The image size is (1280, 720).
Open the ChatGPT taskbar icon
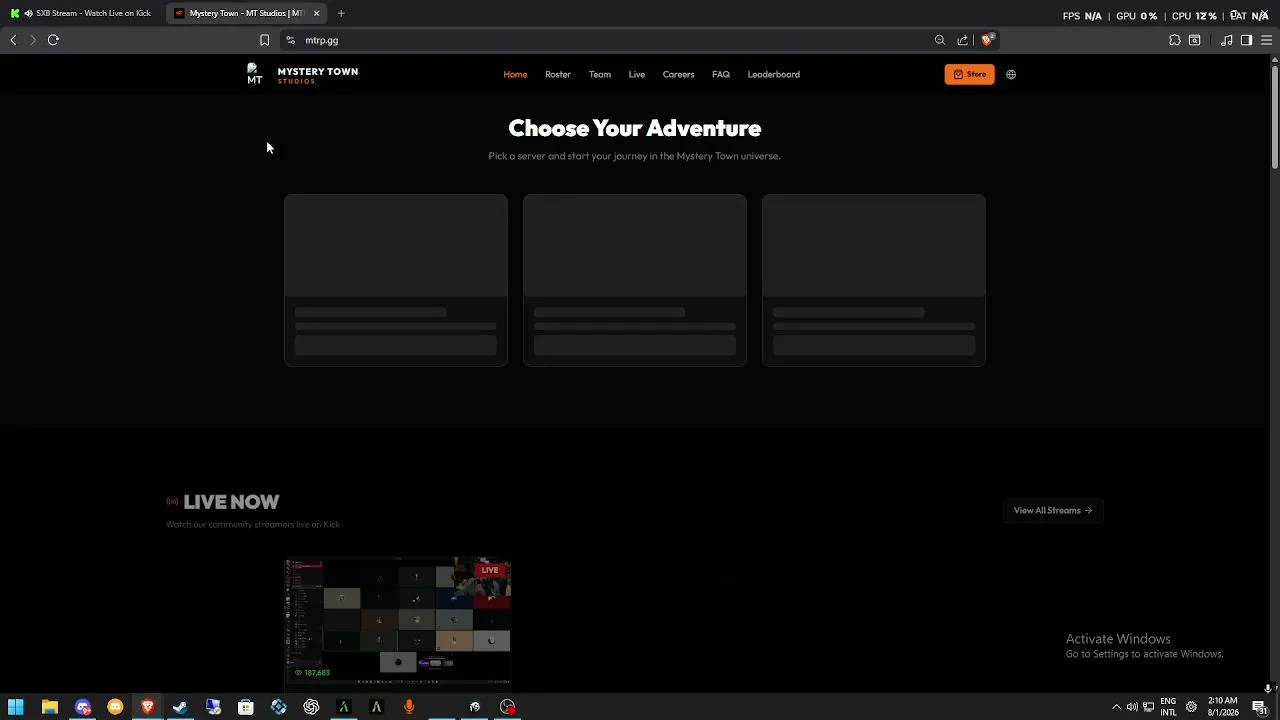point(311,707)
